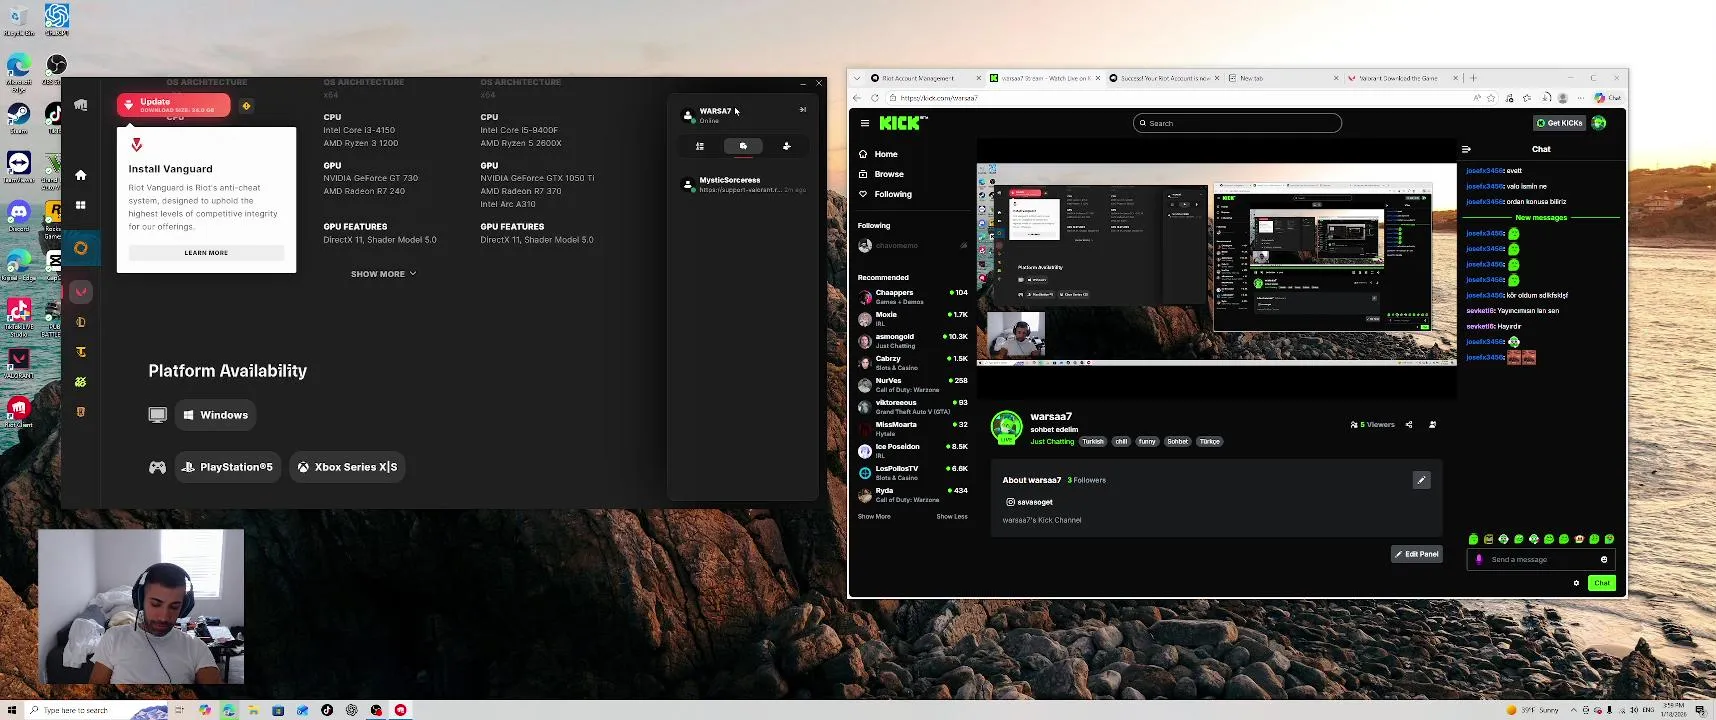Open TikTok icon in the taskbar

tap(327, 710)
